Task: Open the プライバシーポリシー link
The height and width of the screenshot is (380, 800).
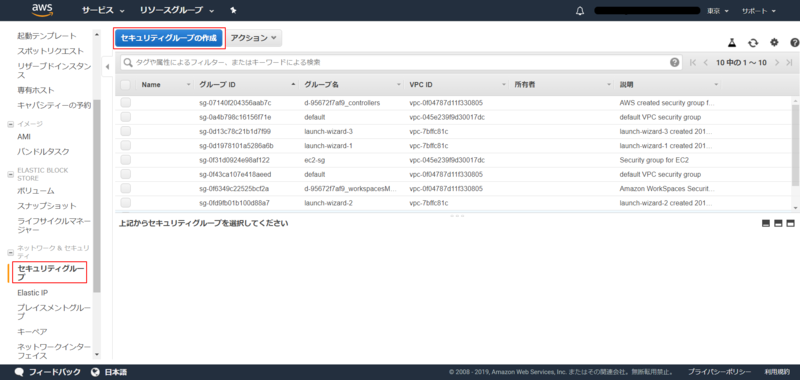Action: click(719, 372)
